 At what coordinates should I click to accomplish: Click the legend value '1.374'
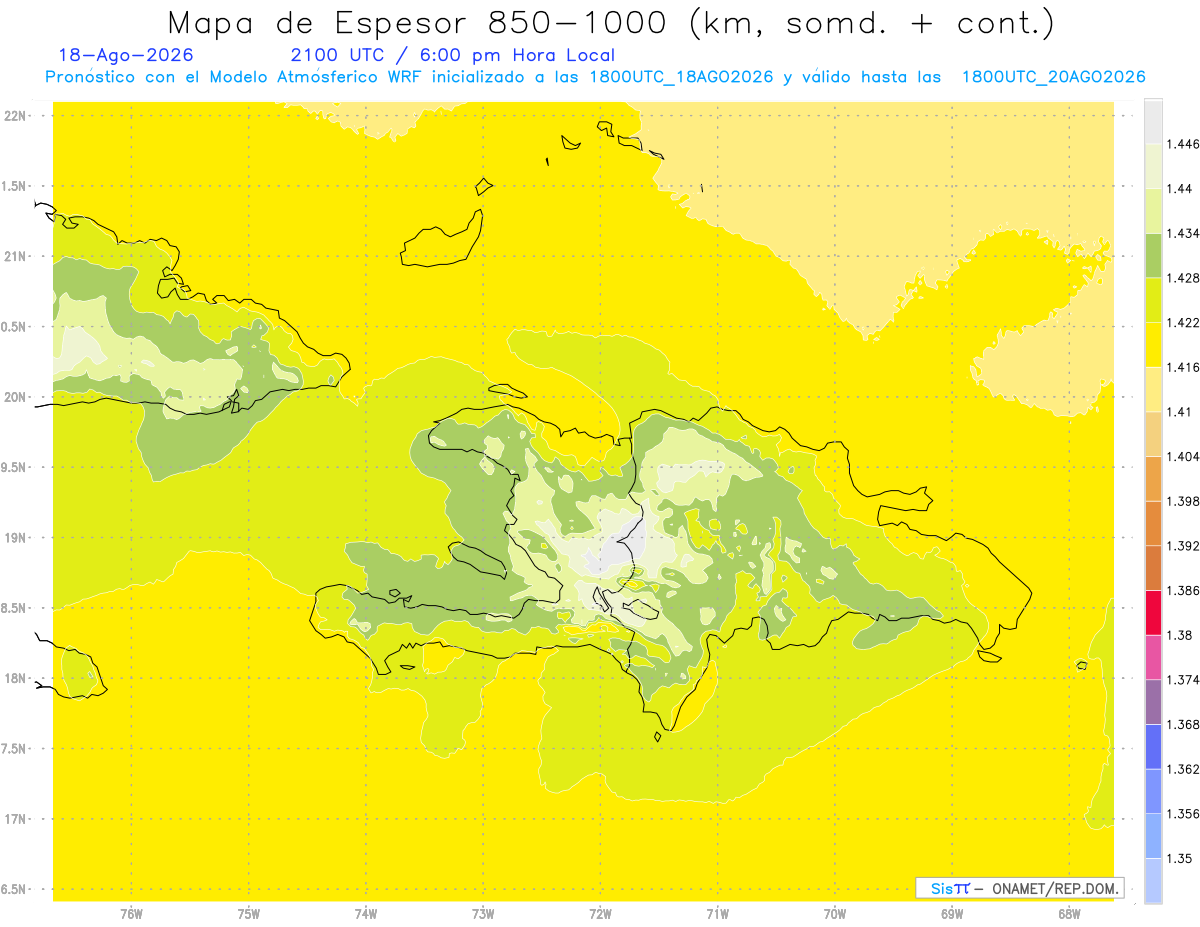(x=1182, y=680)
